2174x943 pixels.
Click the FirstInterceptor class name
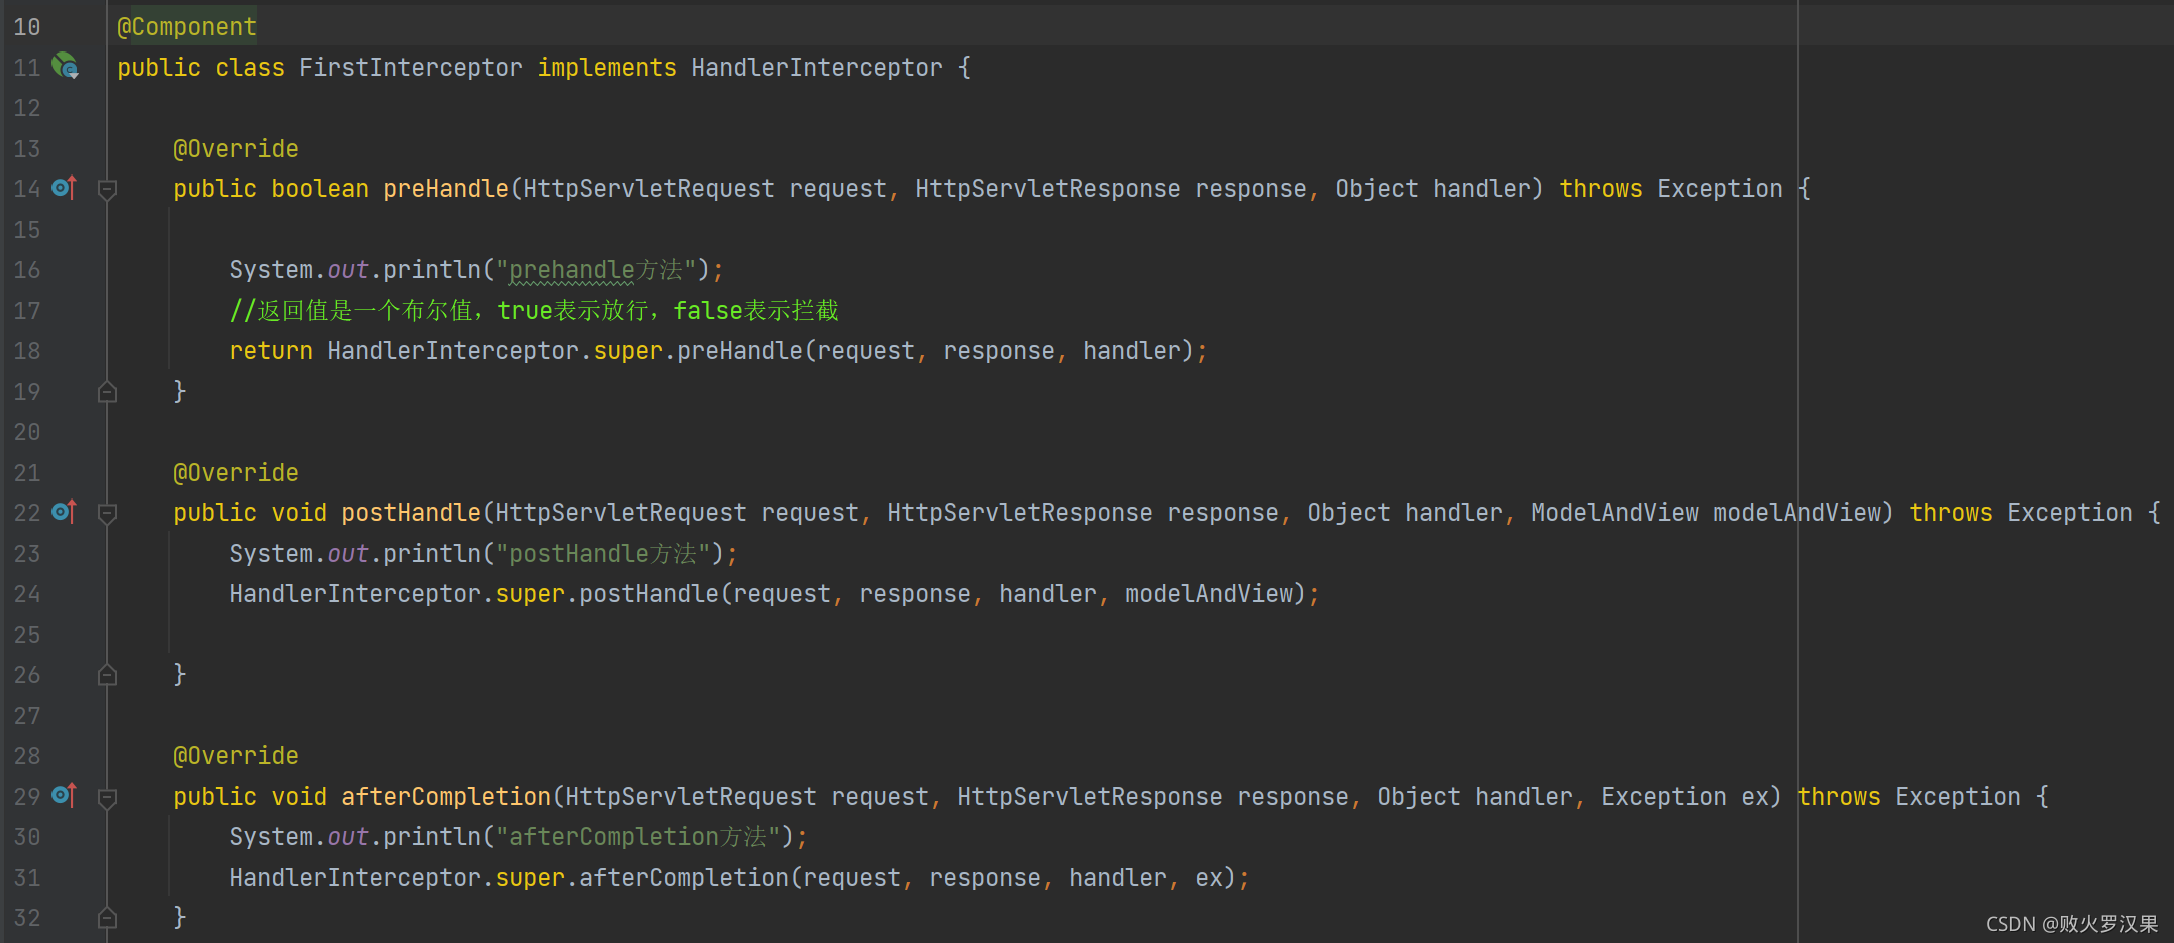pyautogui.click(x=411, y=68)
